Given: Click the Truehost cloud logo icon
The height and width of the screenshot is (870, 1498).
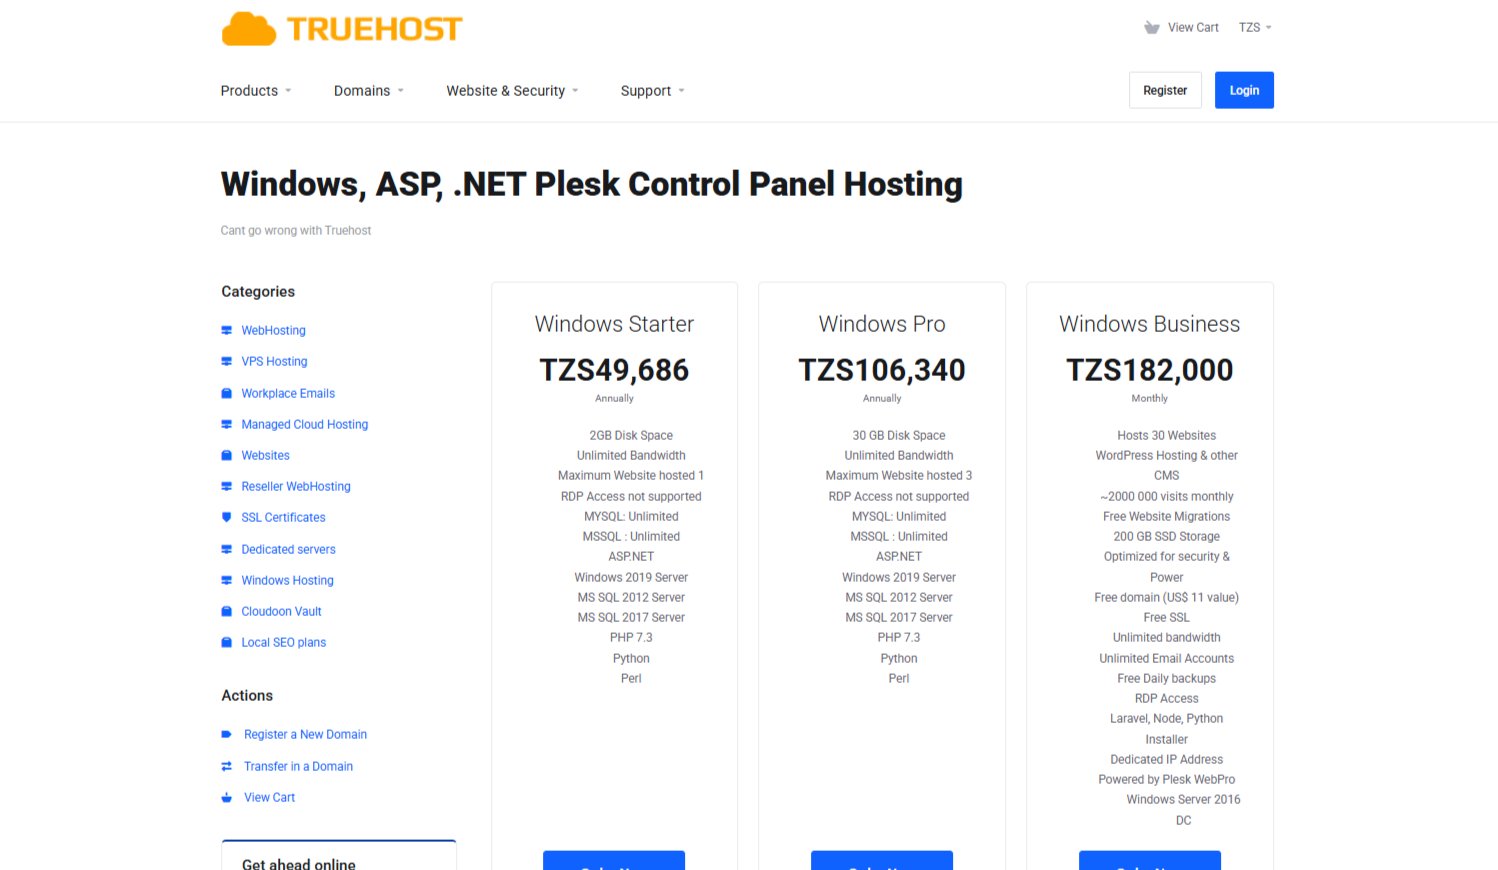Looking at the screenshot, I should [x=247, y=28].
